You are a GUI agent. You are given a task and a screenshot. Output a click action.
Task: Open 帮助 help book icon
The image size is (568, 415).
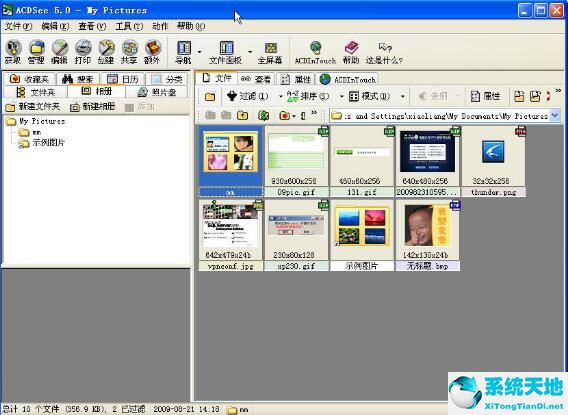pos(351,48)
